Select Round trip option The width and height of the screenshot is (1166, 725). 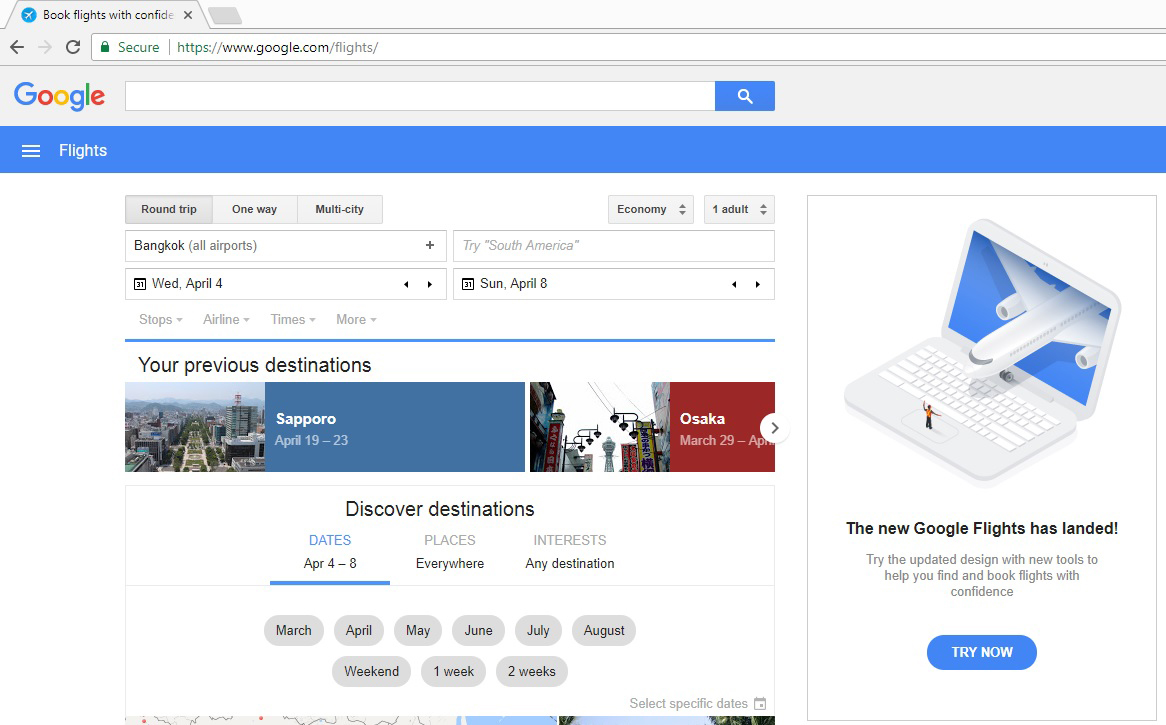tap(169, 210)
